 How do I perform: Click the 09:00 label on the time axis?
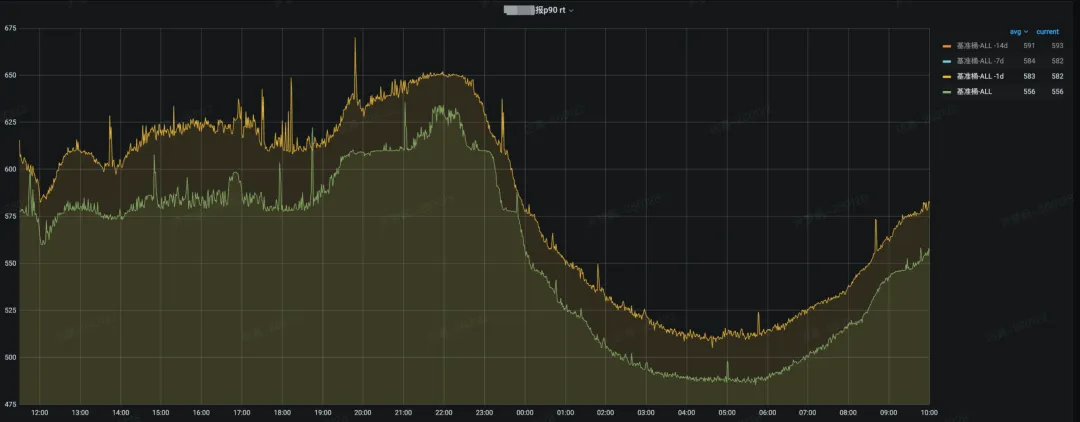point(889,413)
